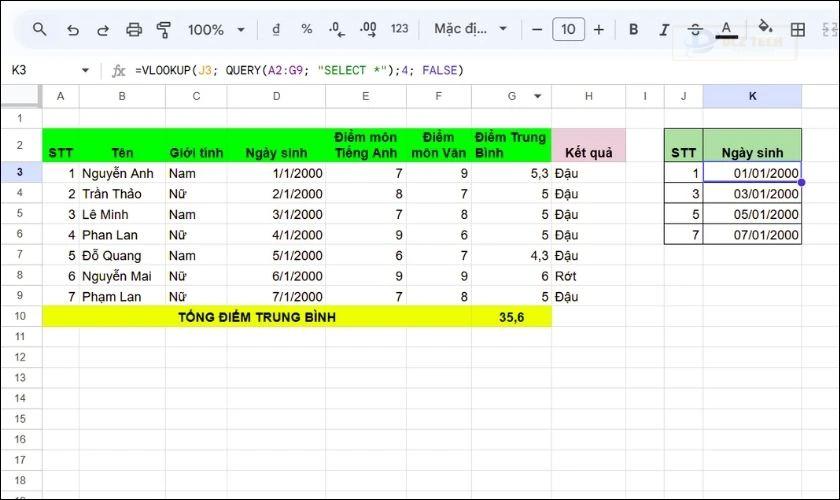This screenshot has height=500, width=840.
Task: Decrease decimal places
Action: [x=336, y=29]
